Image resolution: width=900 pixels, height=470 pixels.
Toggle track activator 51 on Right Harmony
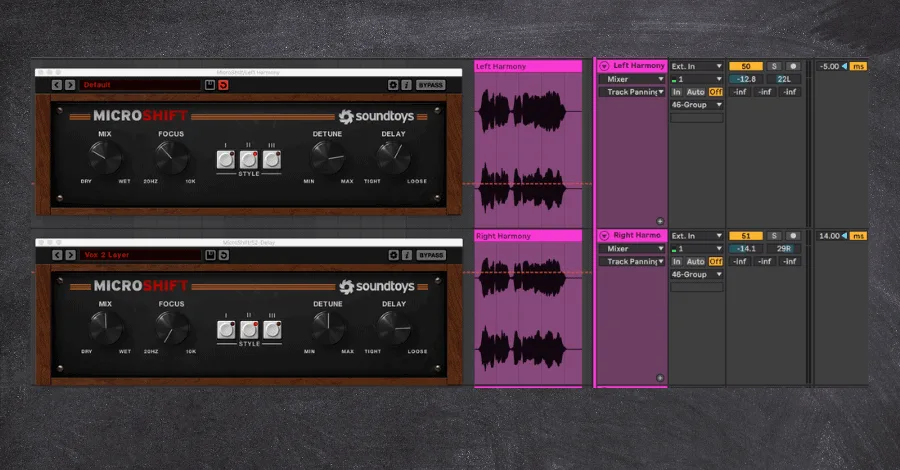pos(746,236)
